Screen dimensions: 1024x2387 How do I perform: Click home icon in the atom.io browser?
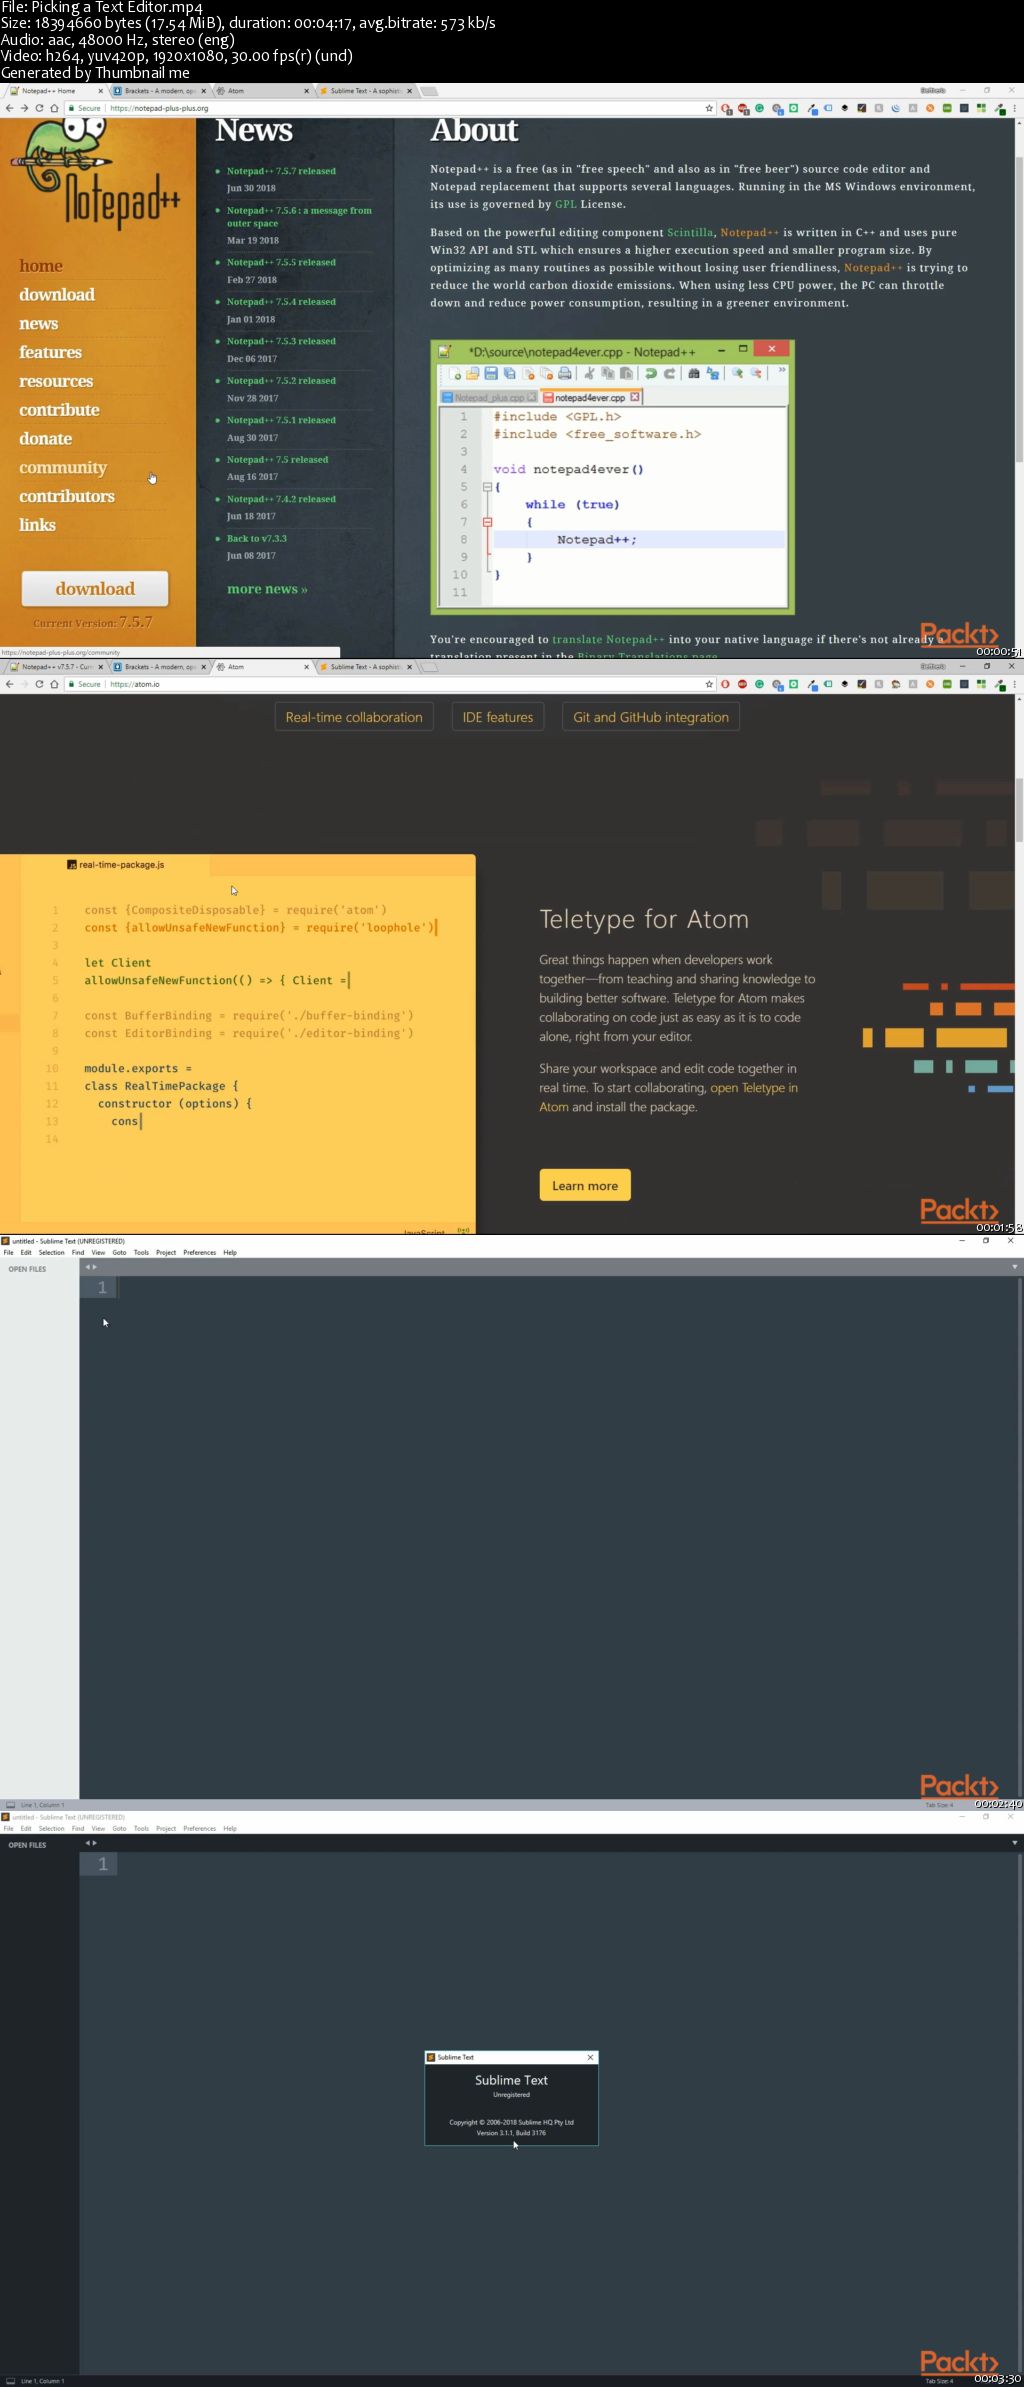click(x=55, y=684)
